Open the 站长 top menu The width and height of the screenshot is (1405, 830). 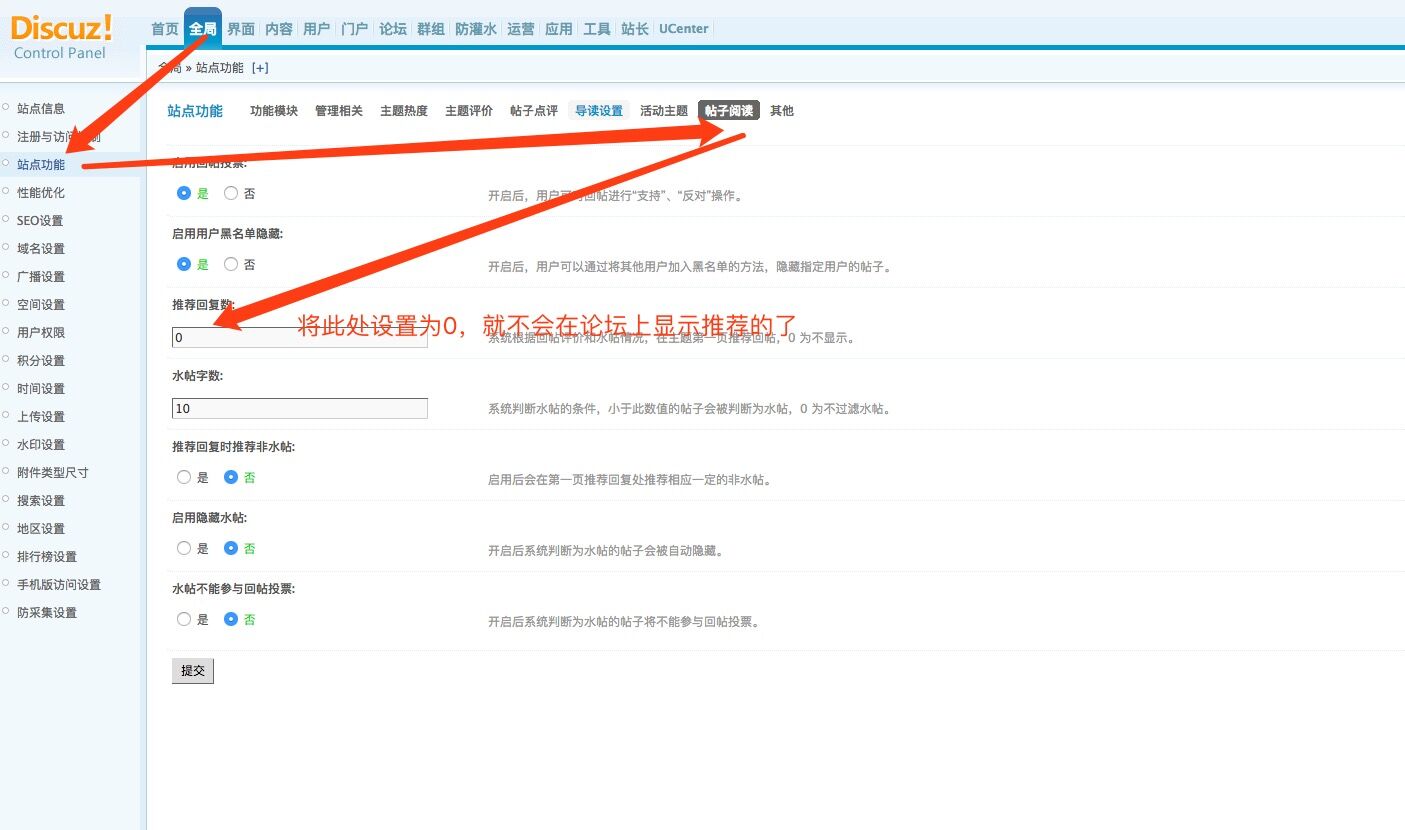634,29
